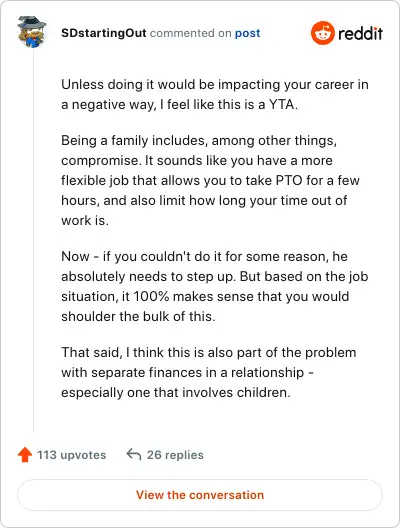Click the "reddit" wordmark text
This screenshot has width=400, height=528.
pyautogui.click(x=360, y=33)
